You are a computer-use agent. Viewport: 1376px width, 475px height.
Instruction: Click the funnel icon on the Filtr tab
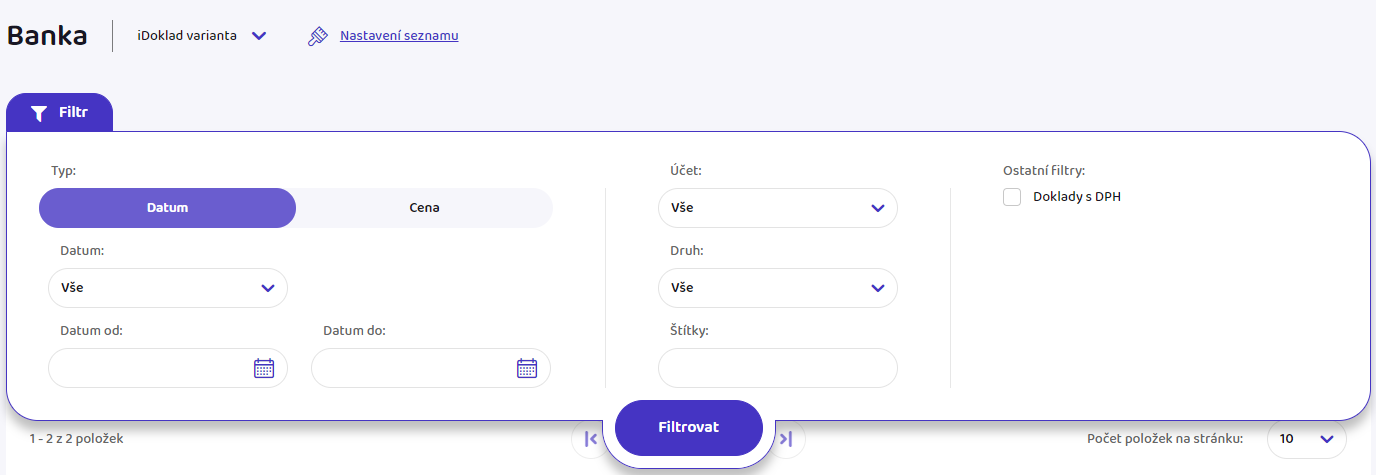point(39,113)
